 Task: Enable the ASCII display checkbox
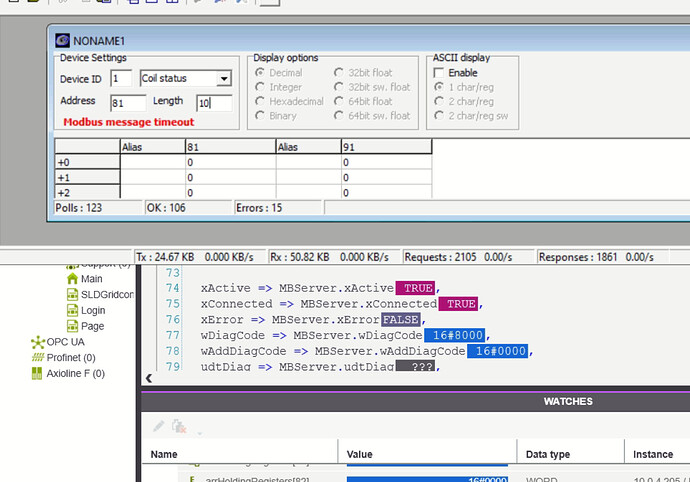click(x=439, y=73)
